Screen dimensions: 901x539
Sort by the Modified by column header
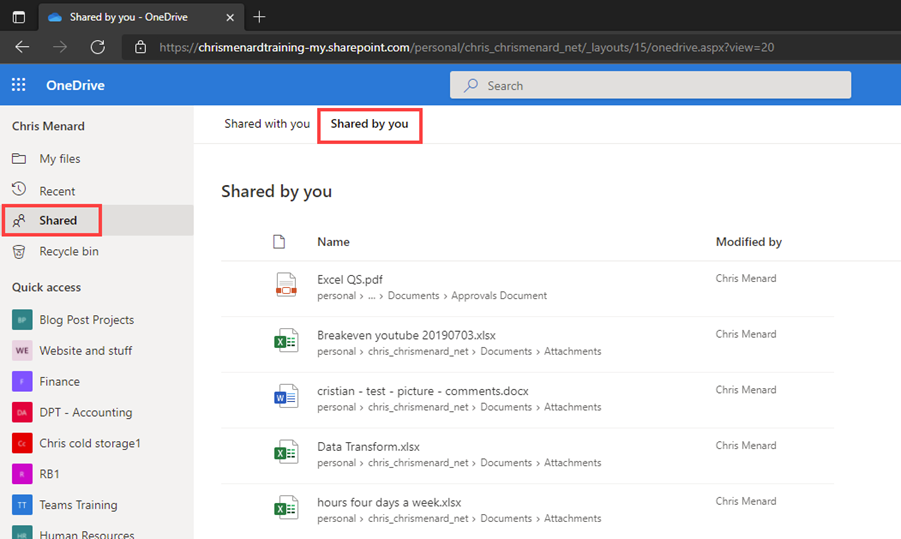click(749, 242)
